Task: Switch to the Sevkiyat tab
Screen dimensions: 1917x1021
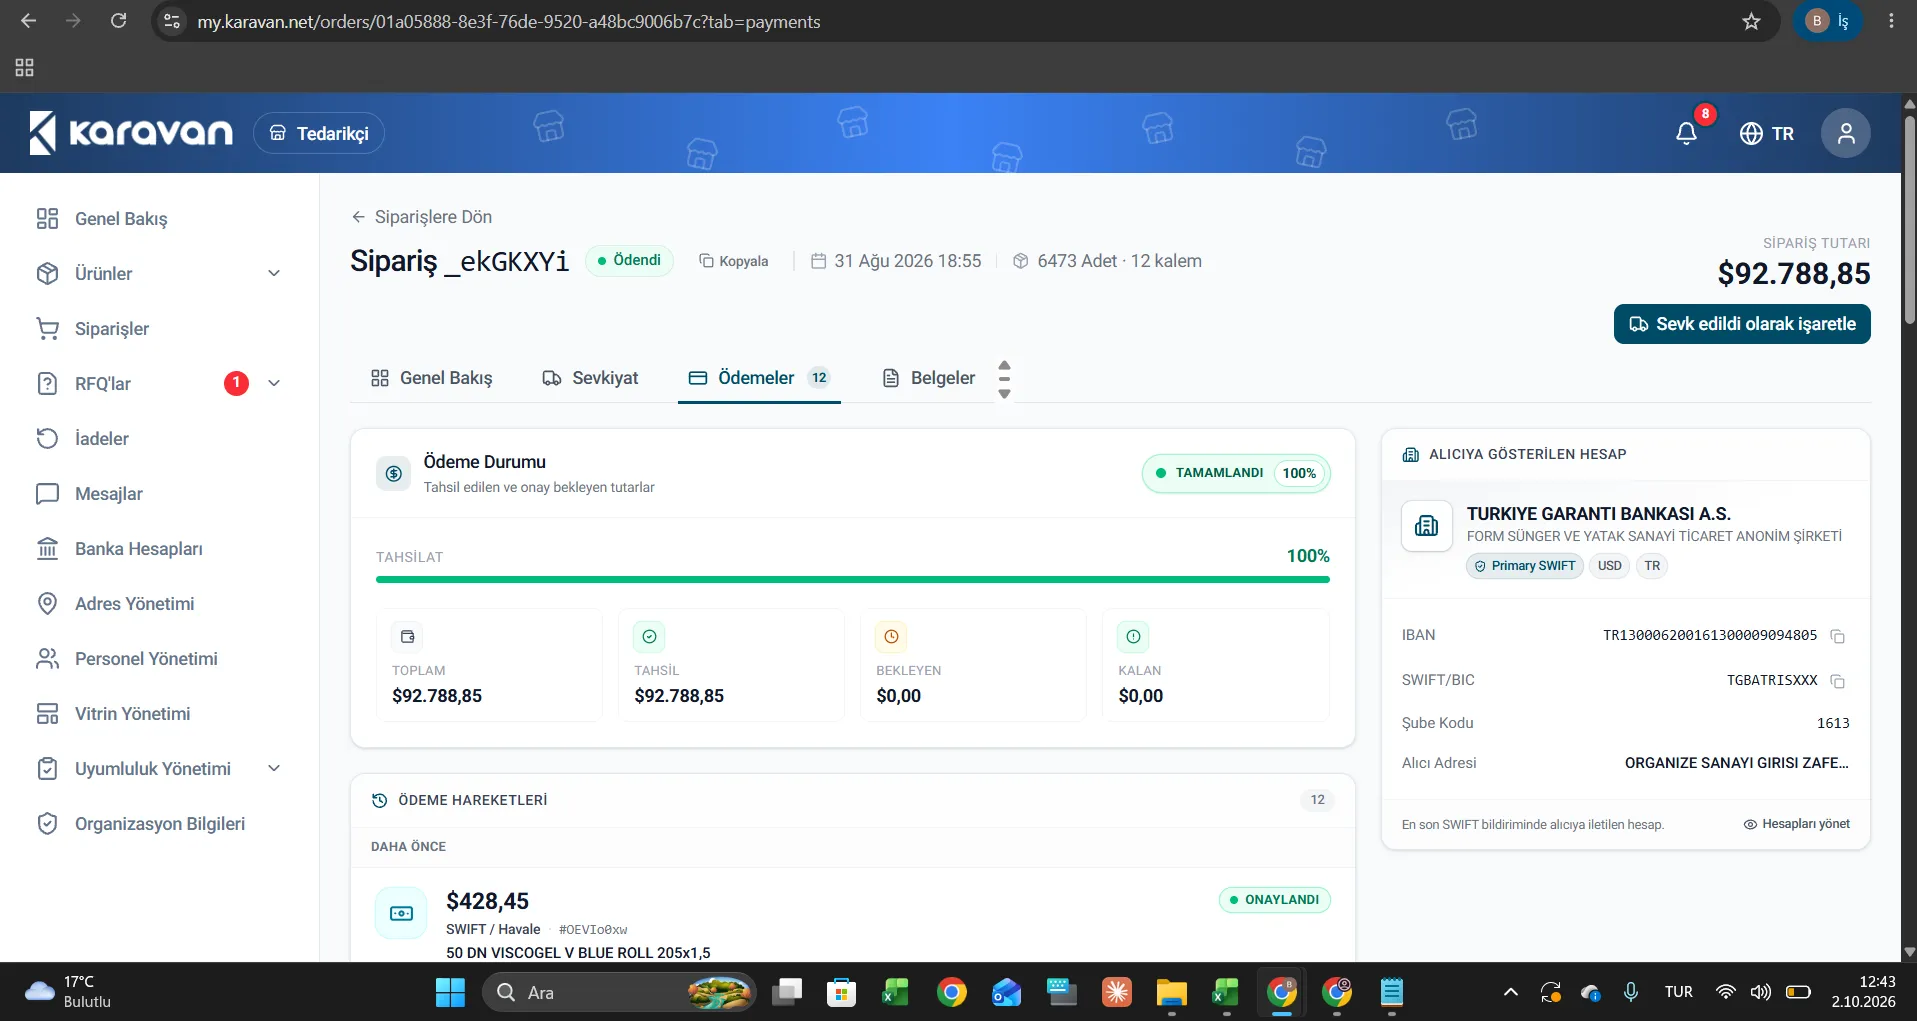Action: (590, 378)
